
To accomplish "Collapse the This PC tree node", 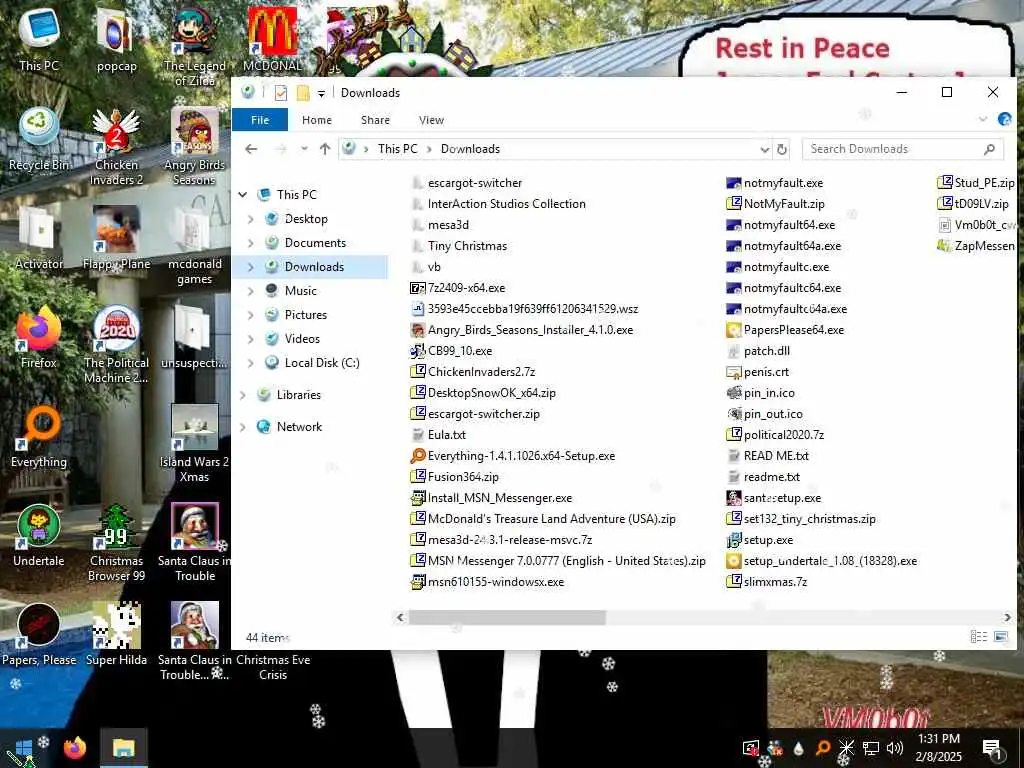I will (x=243, y=195).
